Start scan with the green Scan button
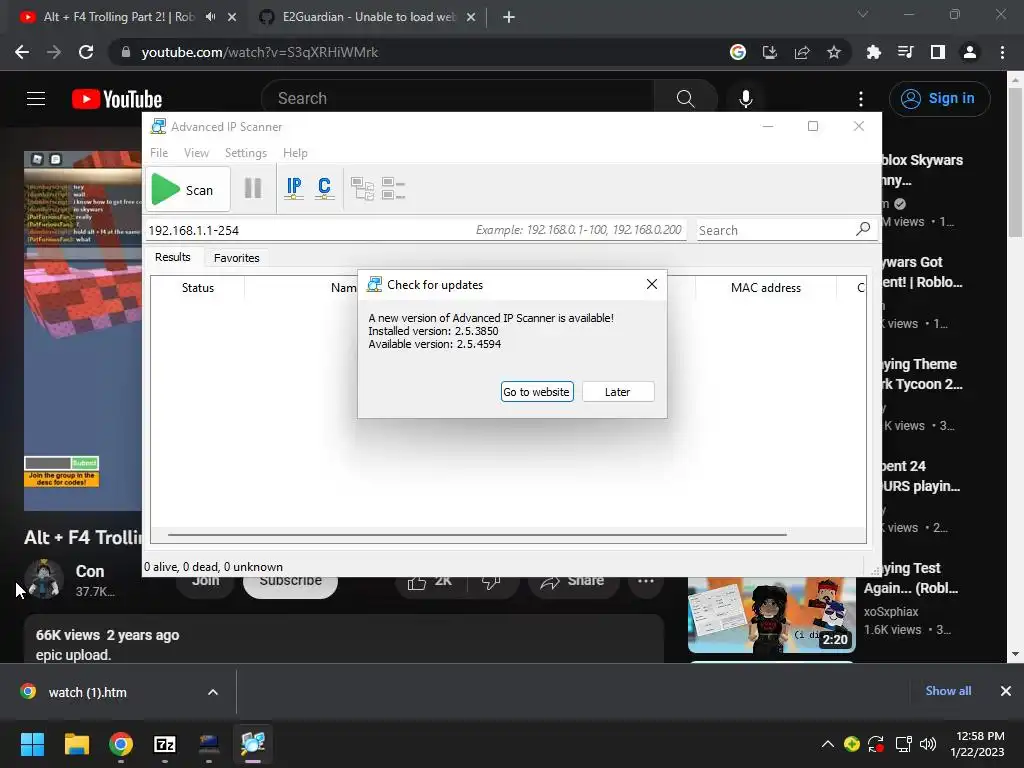1024x768 pixels. (187, 189)
